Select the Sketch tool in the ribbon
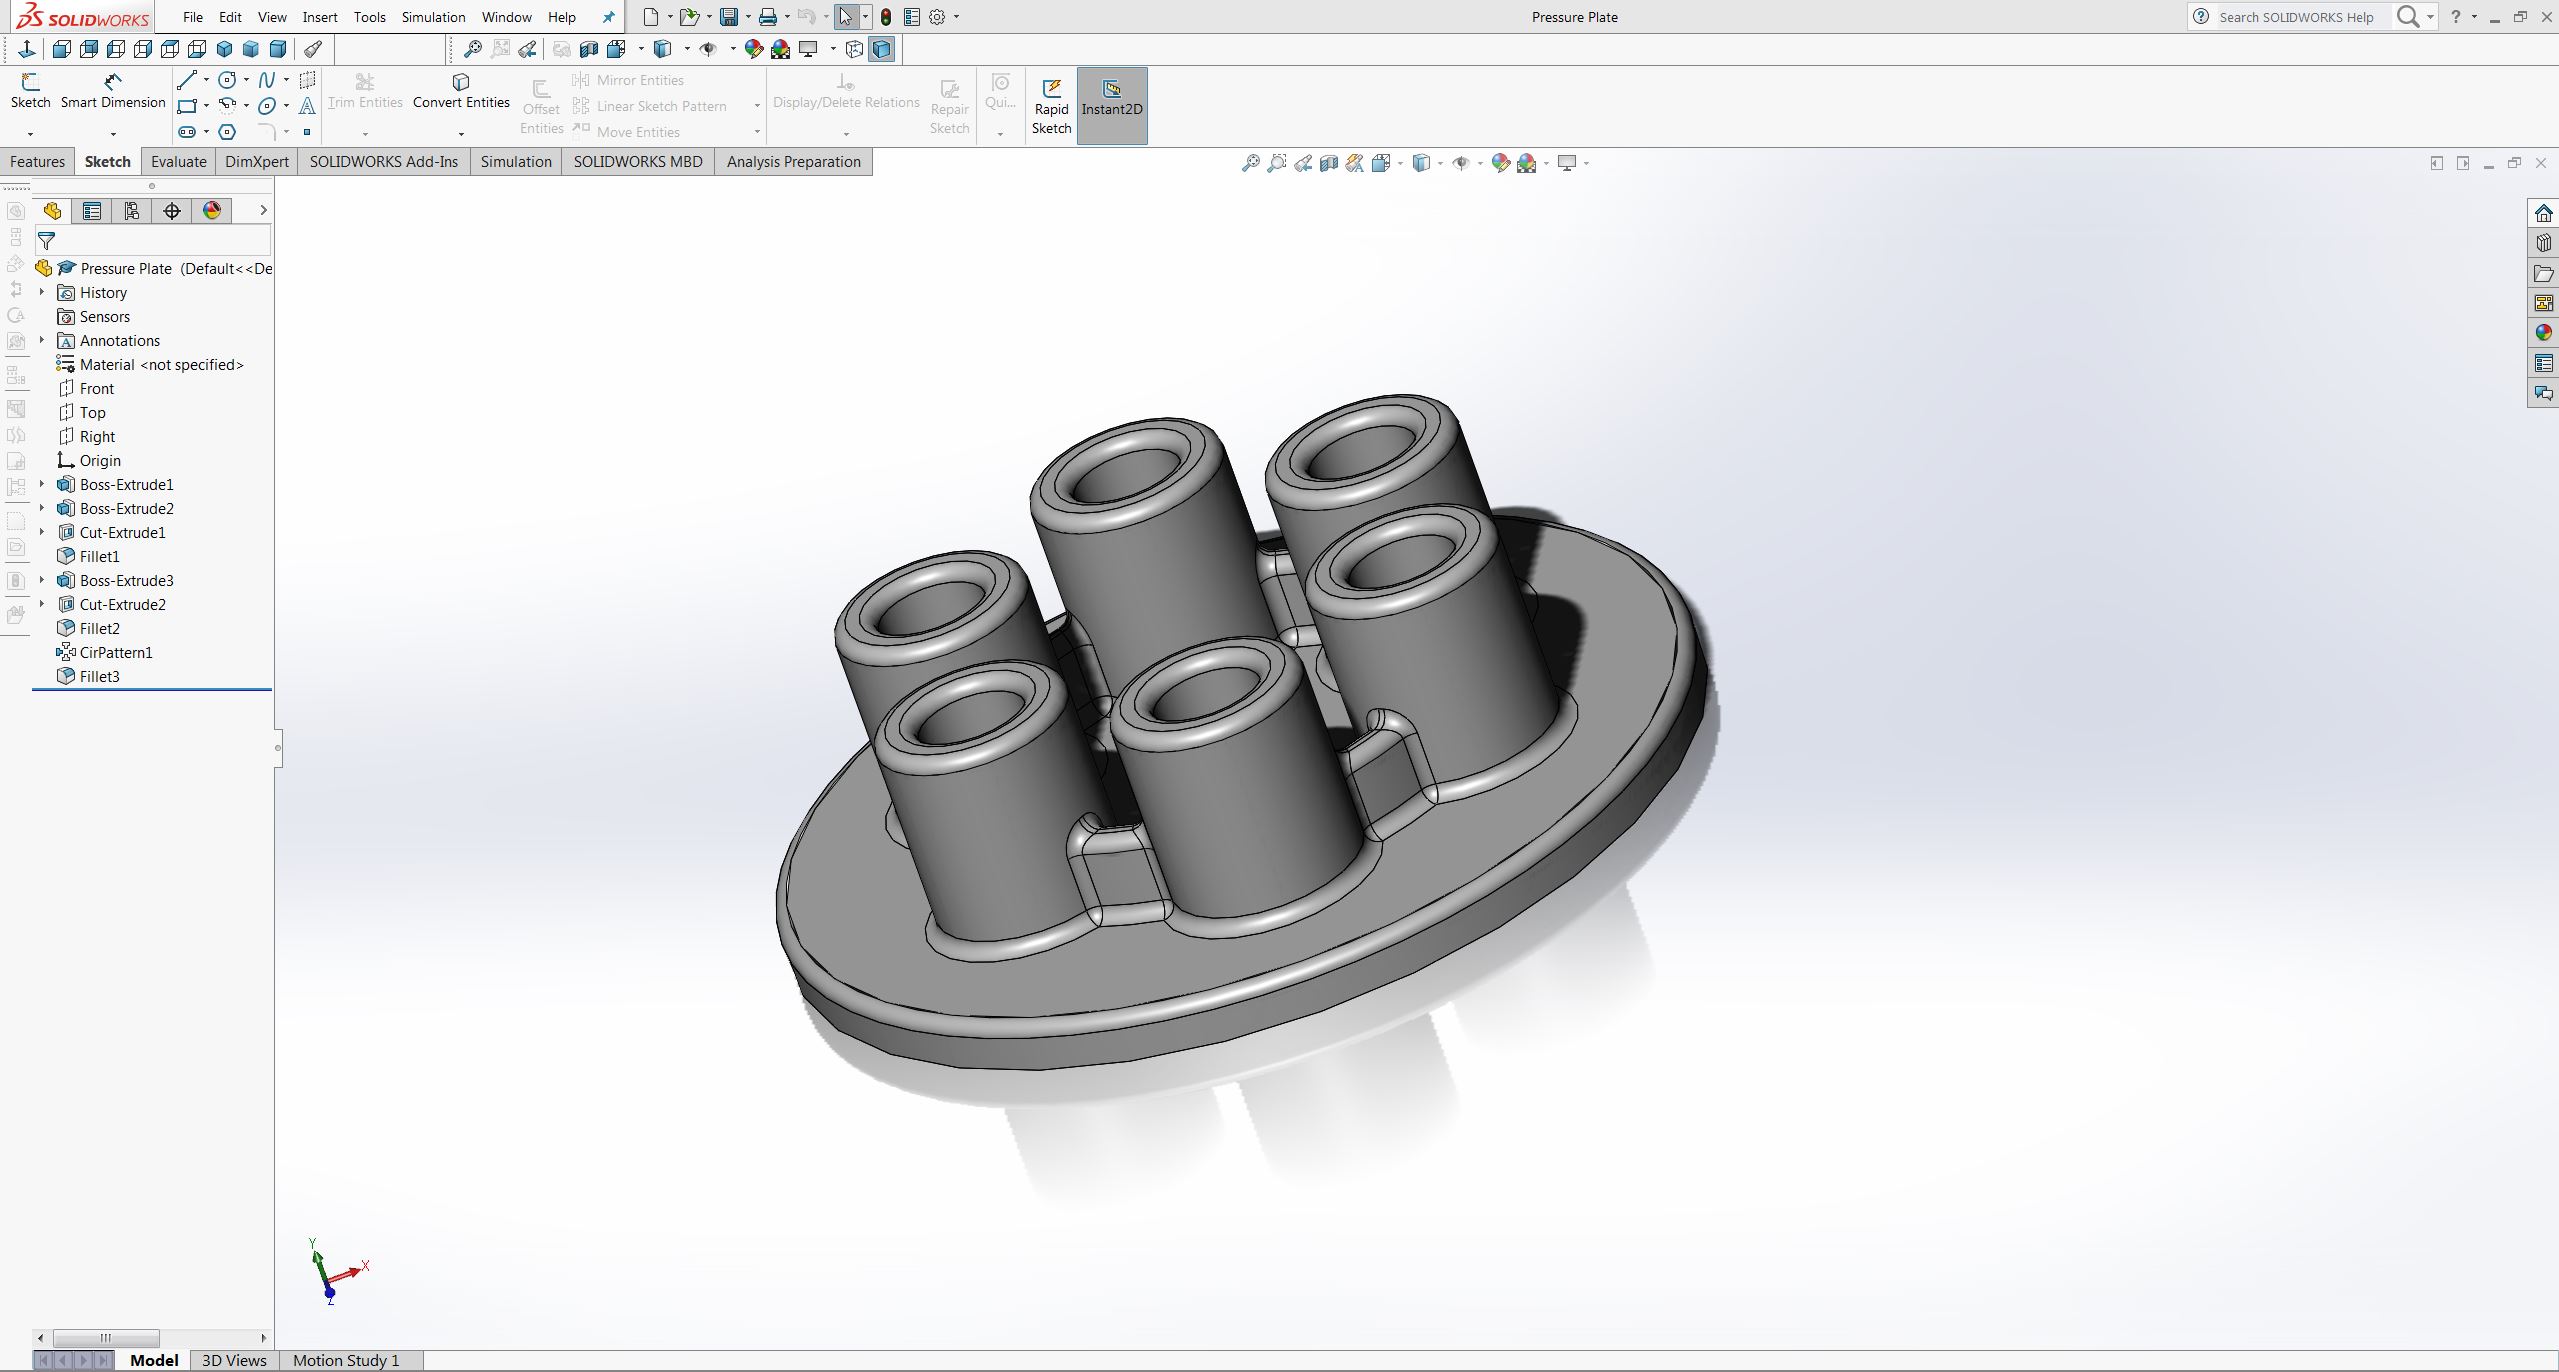Viewport: 2559px width, 1372px height. click(30, 90)
